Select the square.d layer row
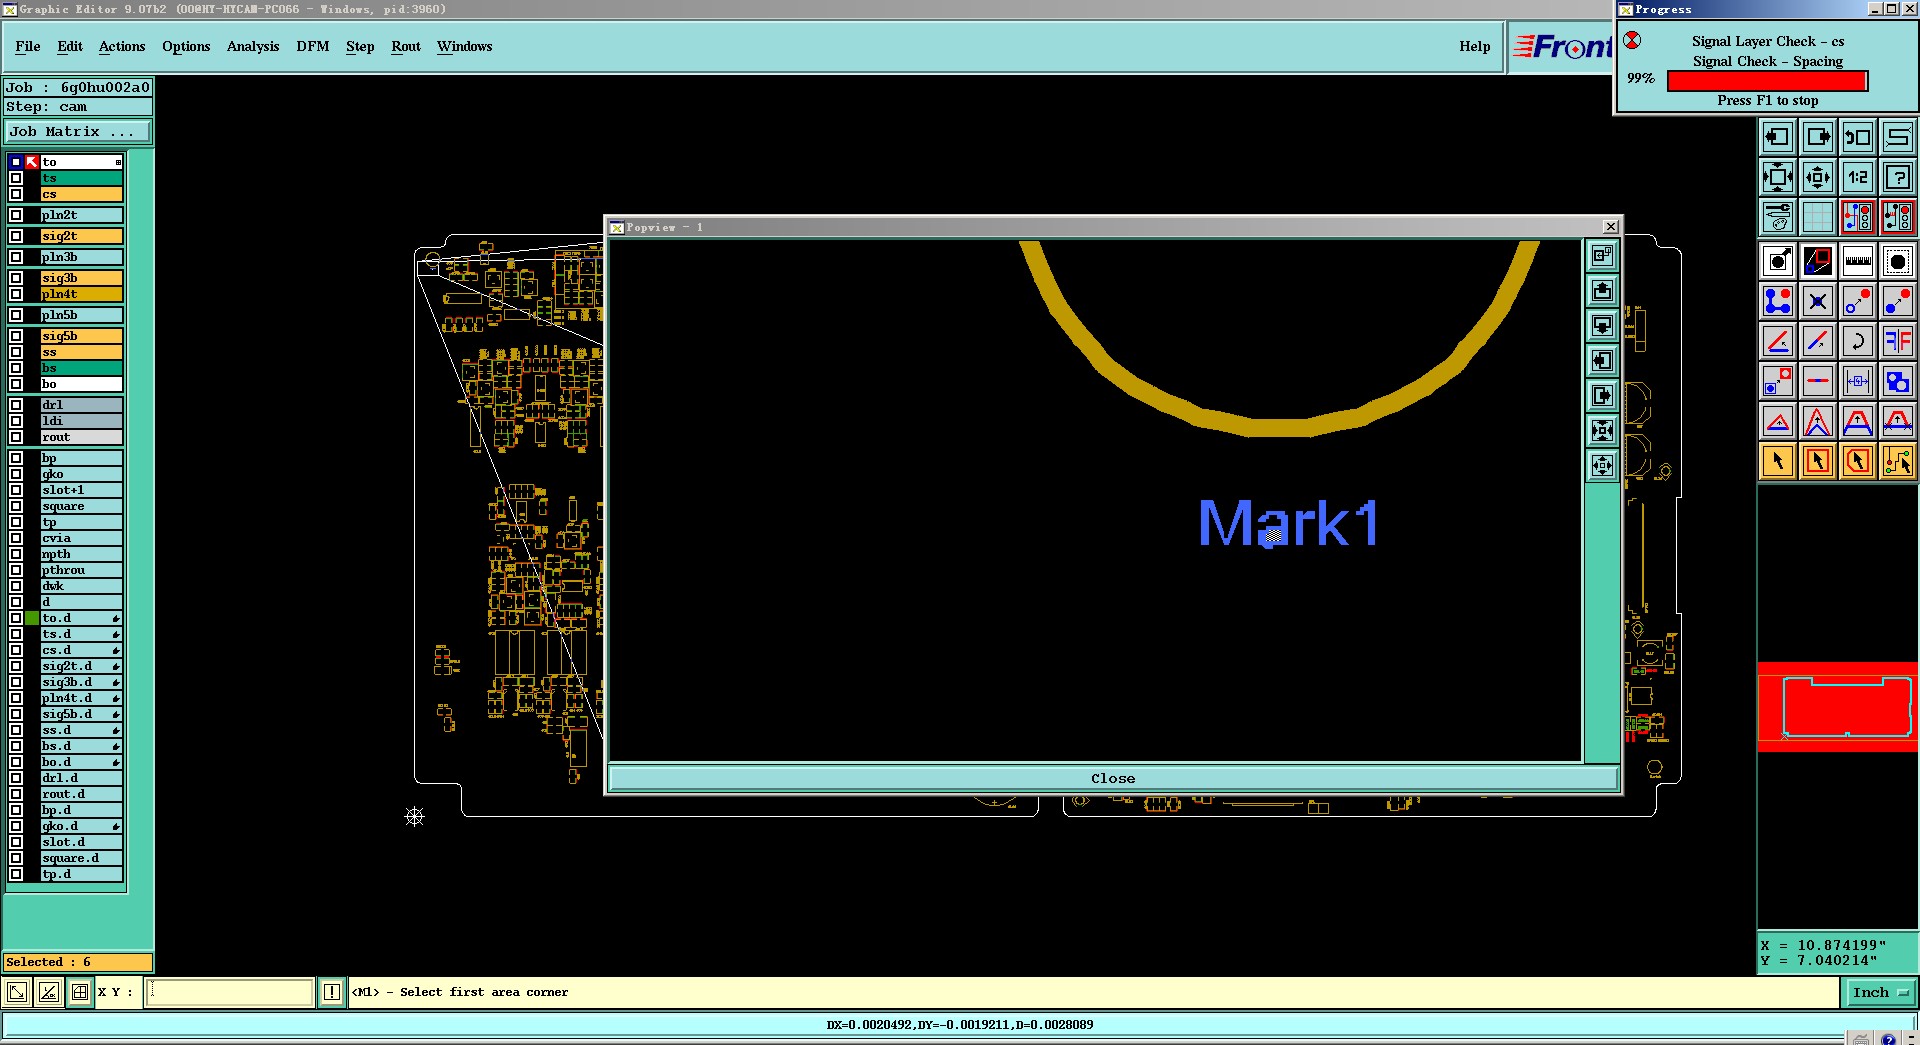1920x1045 pixels. coord(81,858)
